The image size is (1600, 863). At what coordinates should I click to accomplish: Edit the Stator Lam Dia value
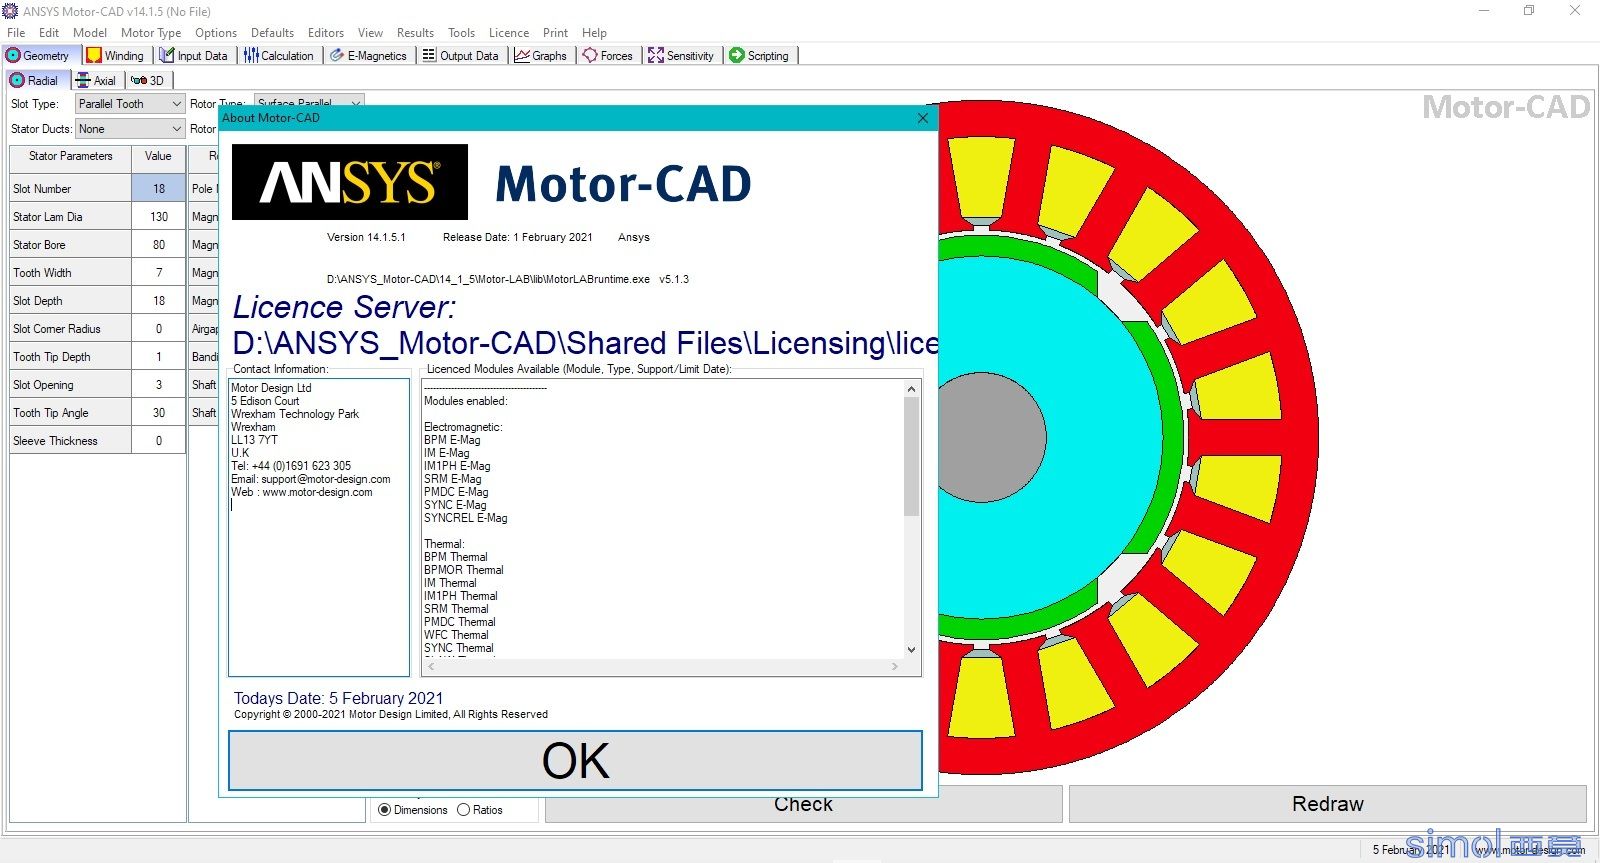(159, 216)
